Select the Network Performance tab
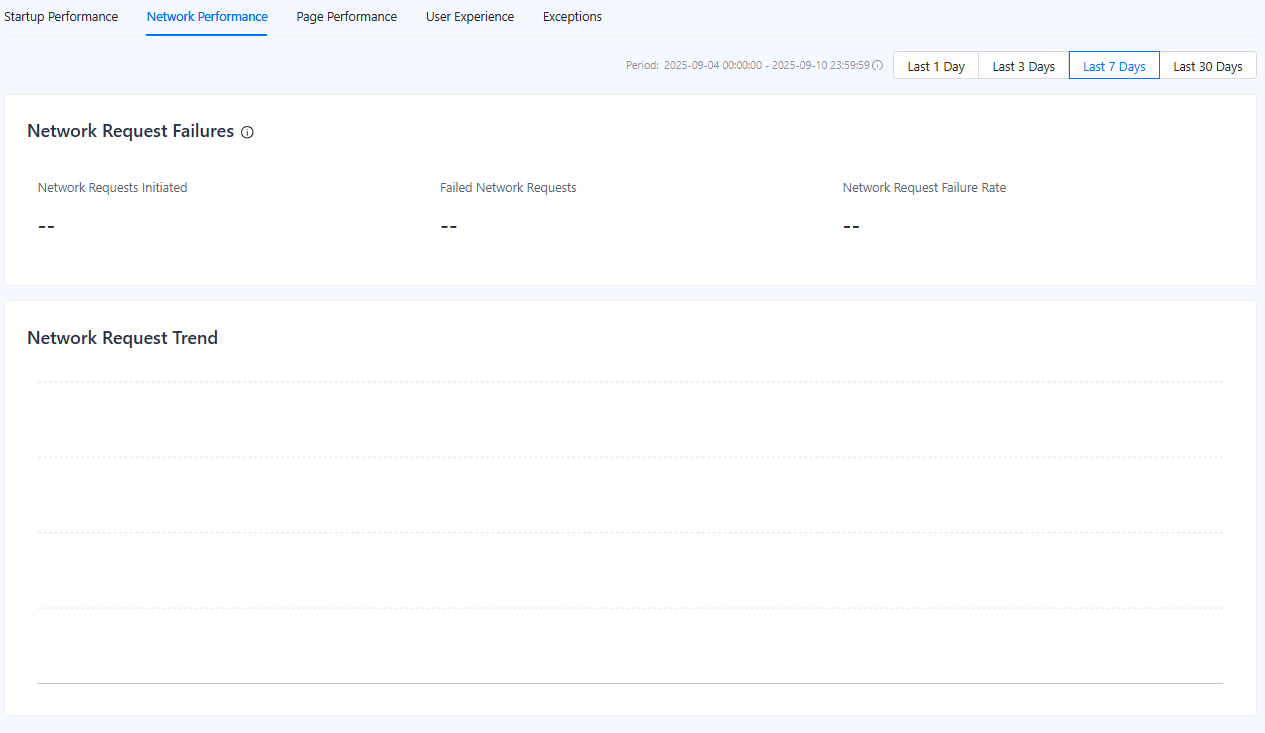This screenshot has height=733, width=1265. pyautogui.click(x=207, y=17)
